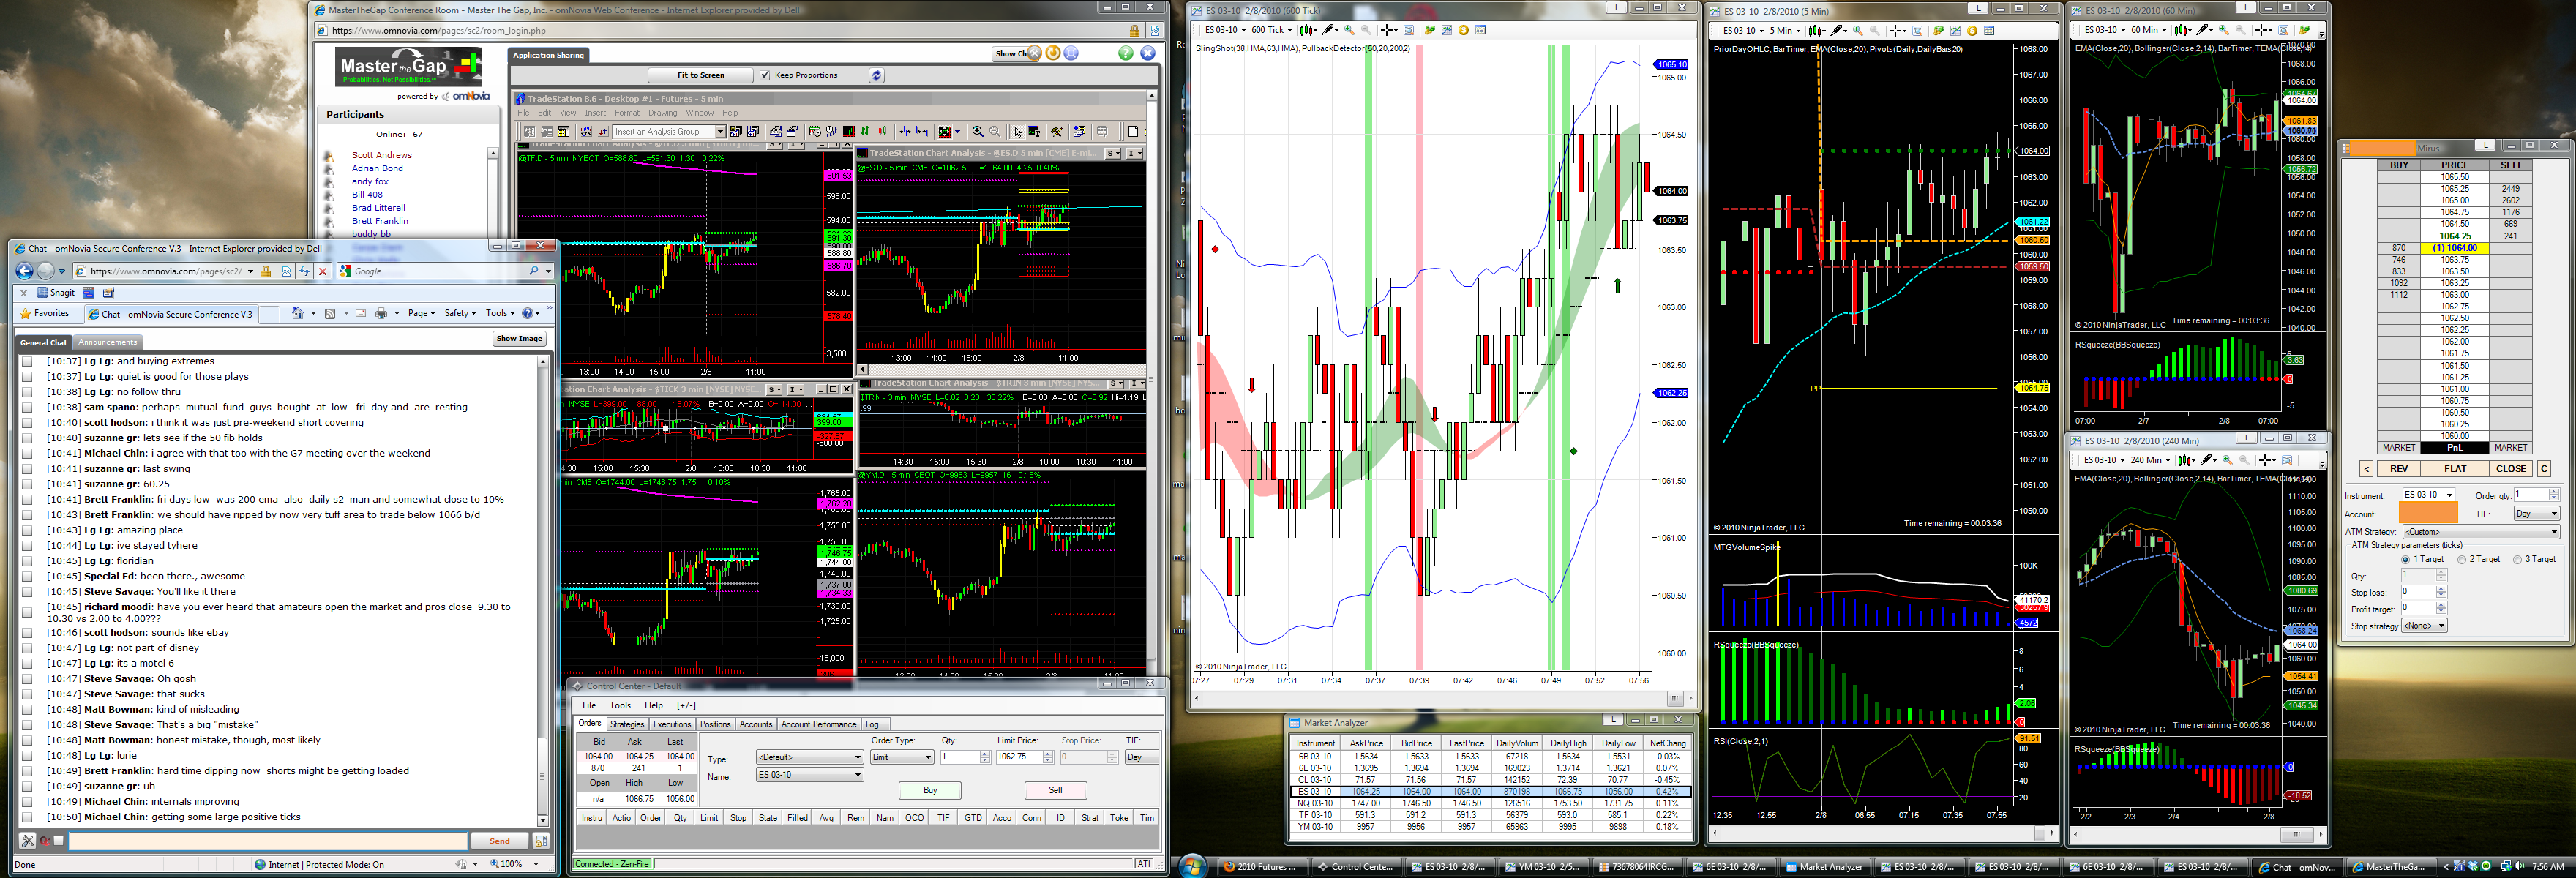Click Google search box in Chat browser
Viewport: 2576px width, 878px height.
pyautogui.click(x=446, y=271)
